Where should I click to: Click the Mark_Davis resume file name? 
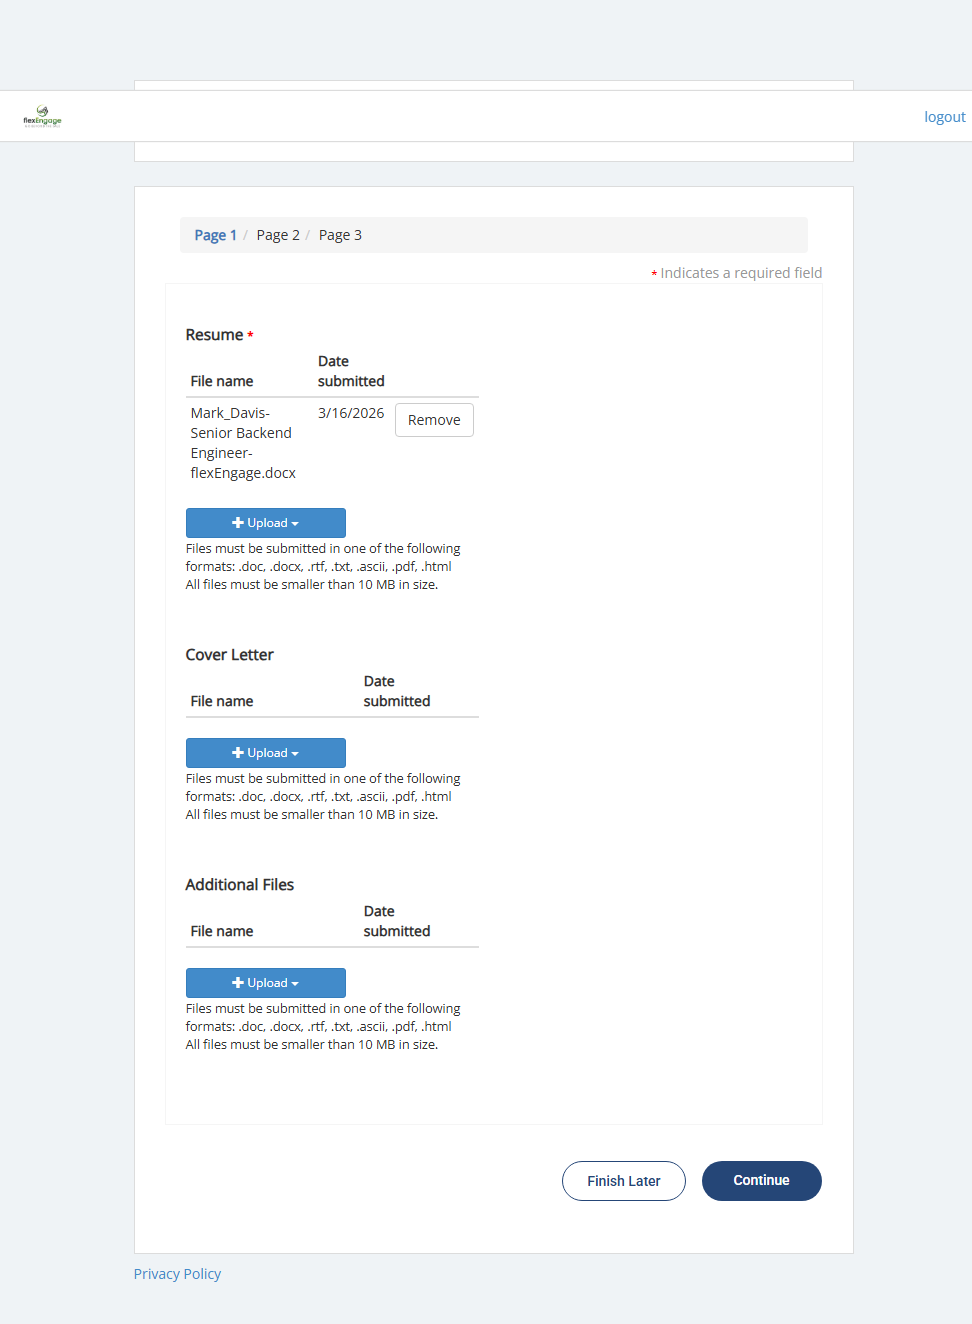[x=242, y=443]
